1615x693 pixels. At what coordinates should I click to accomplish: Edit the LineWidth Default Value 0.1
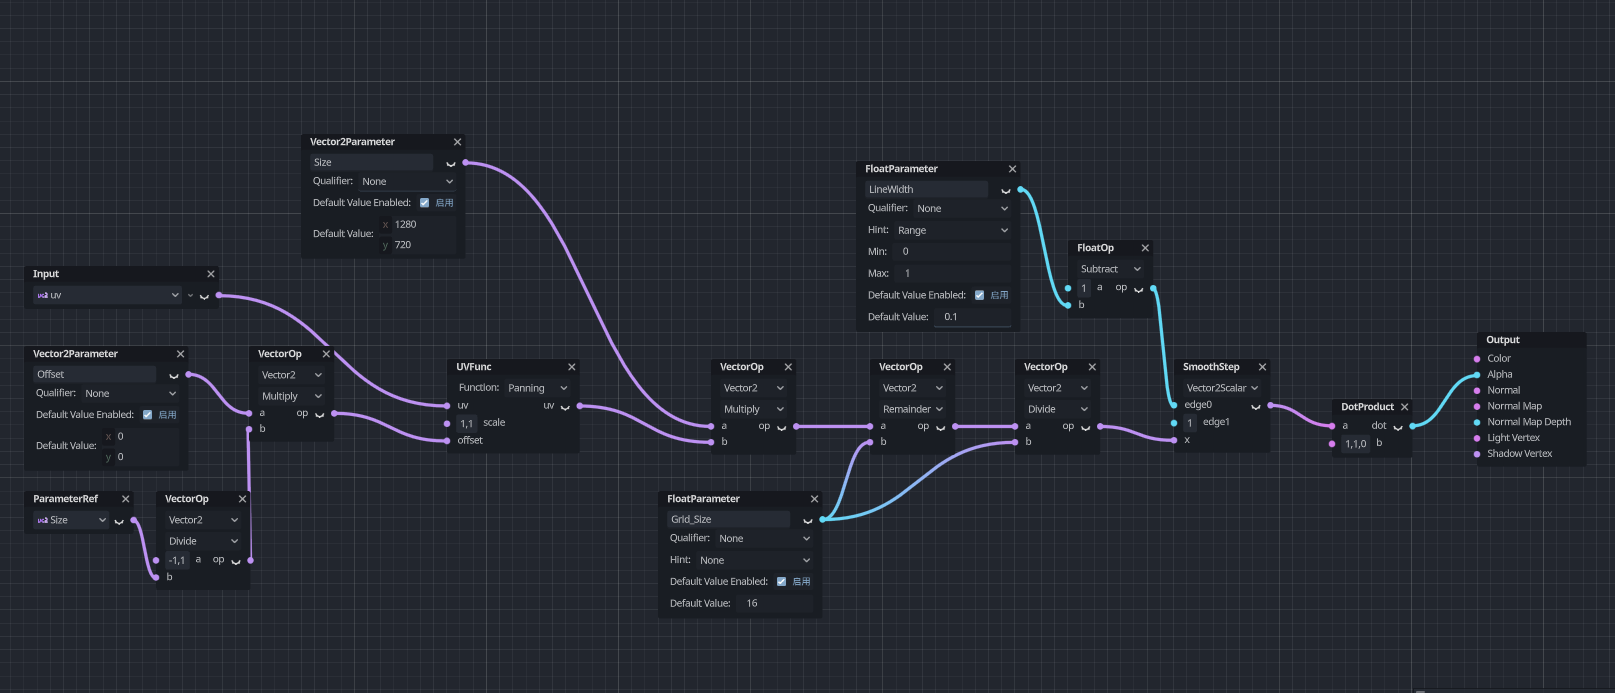click(x=974, y=317)
